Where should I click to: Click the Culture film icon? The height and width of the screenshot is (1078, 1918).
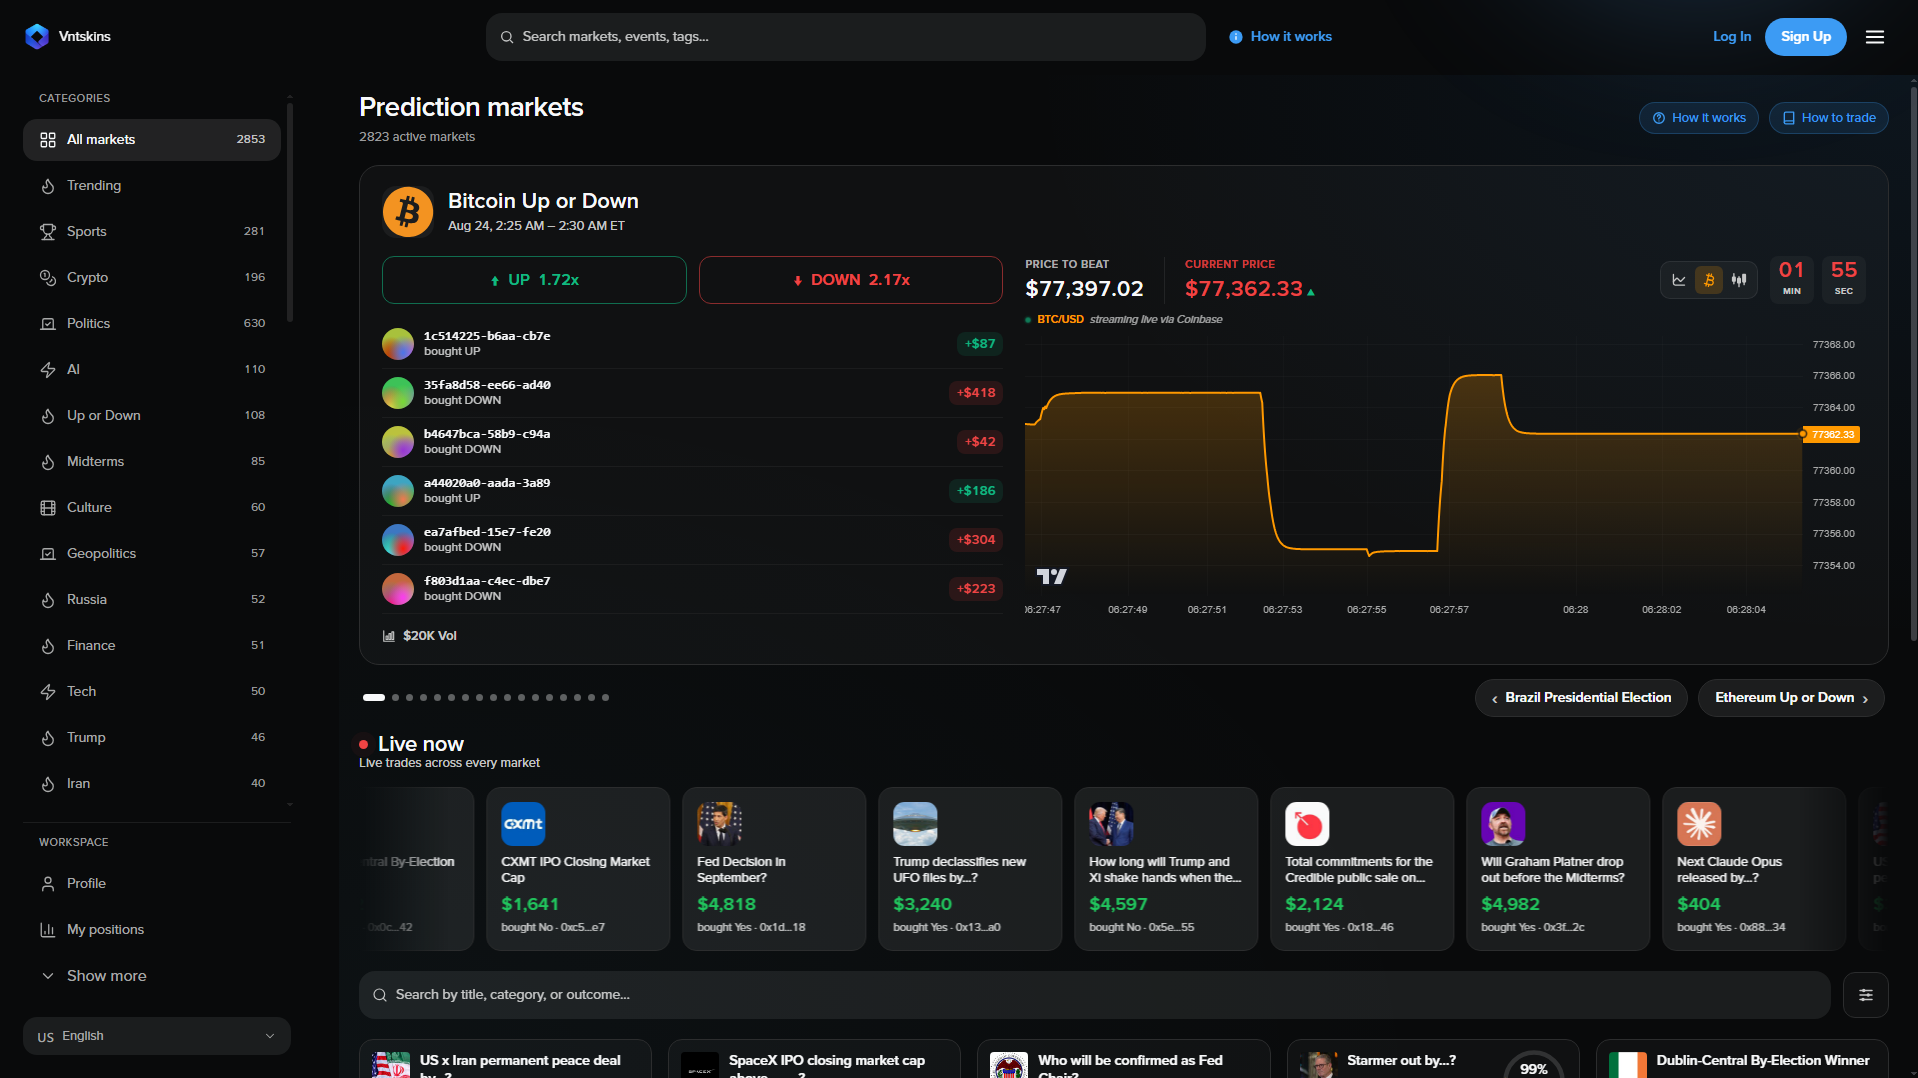[x=48, y=508]
